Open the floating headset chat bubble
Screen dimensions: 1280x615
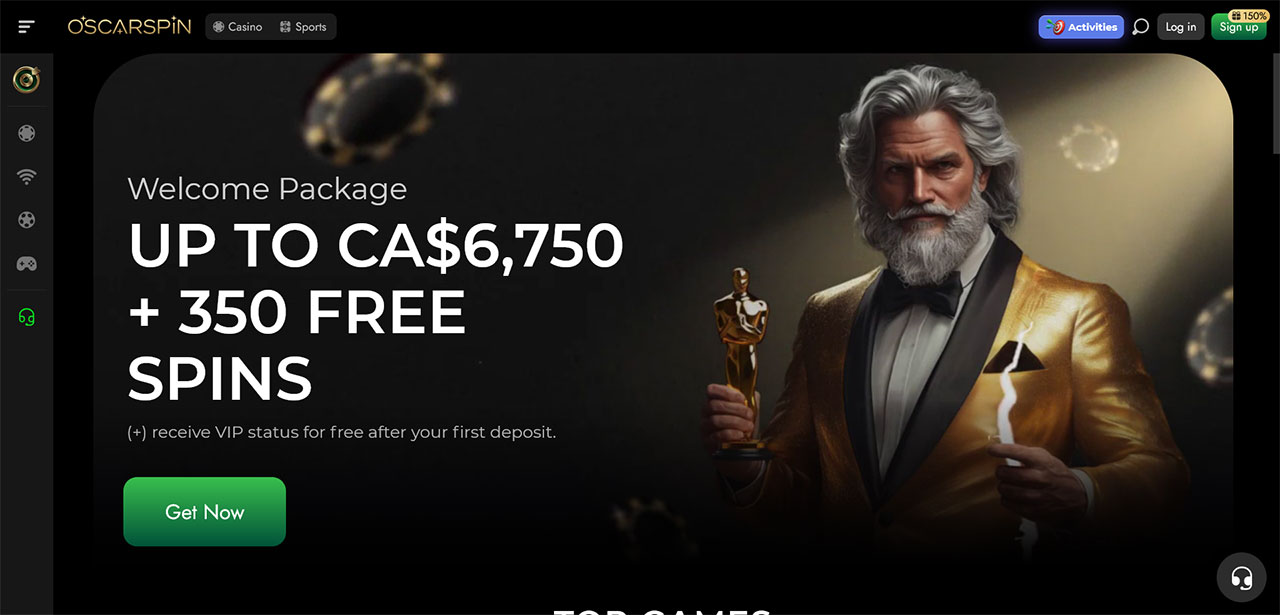[x=1242, y=577]
